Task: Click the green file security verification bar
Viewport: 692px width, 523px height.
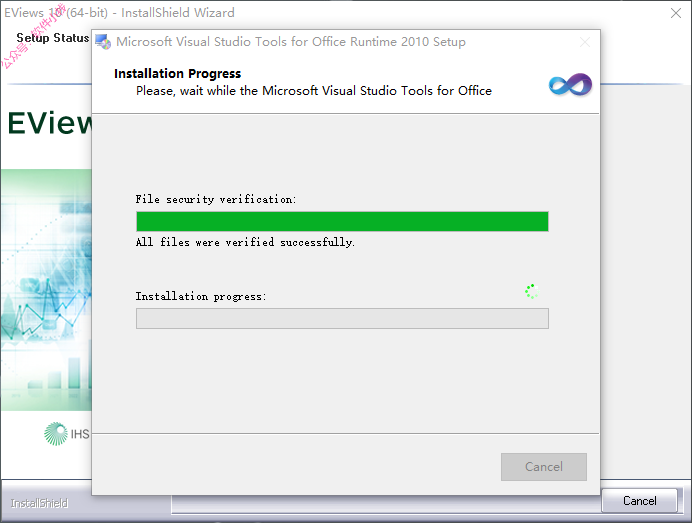Action: click(x=342, y=221)
